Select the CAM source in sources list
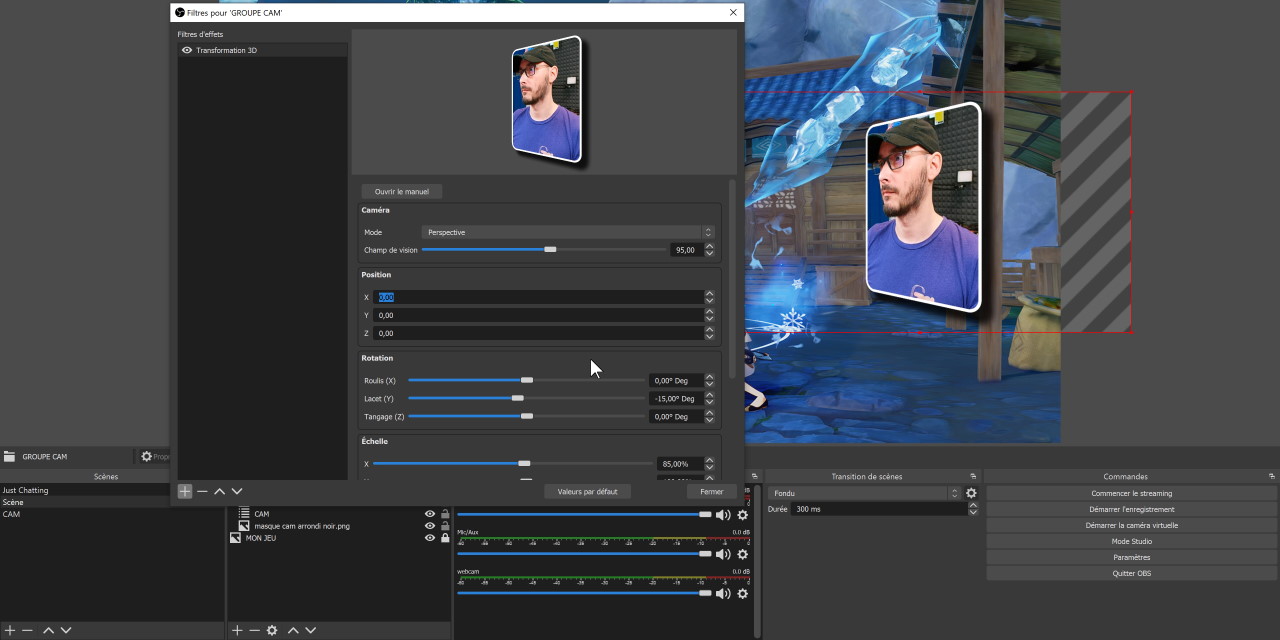The width and height of the screenshot is (1280, 640). (262, 513)
